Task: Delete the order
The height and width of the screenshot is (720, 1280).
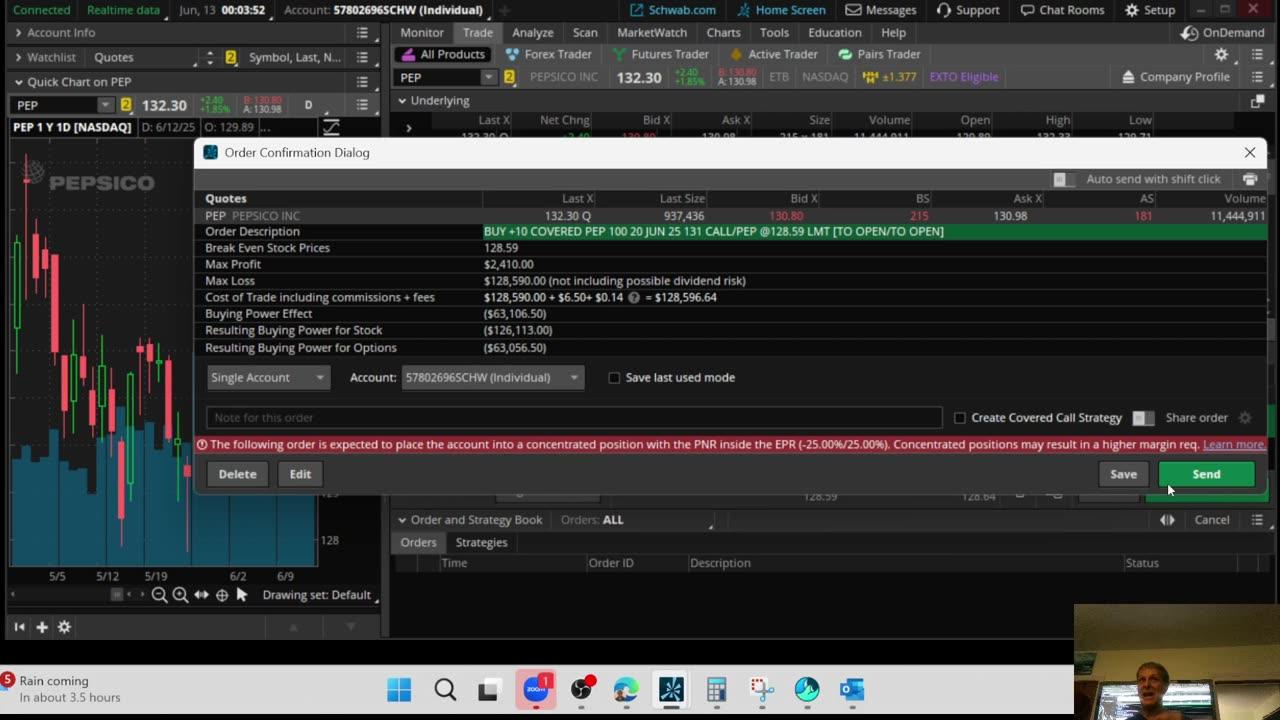Action: 237,474
